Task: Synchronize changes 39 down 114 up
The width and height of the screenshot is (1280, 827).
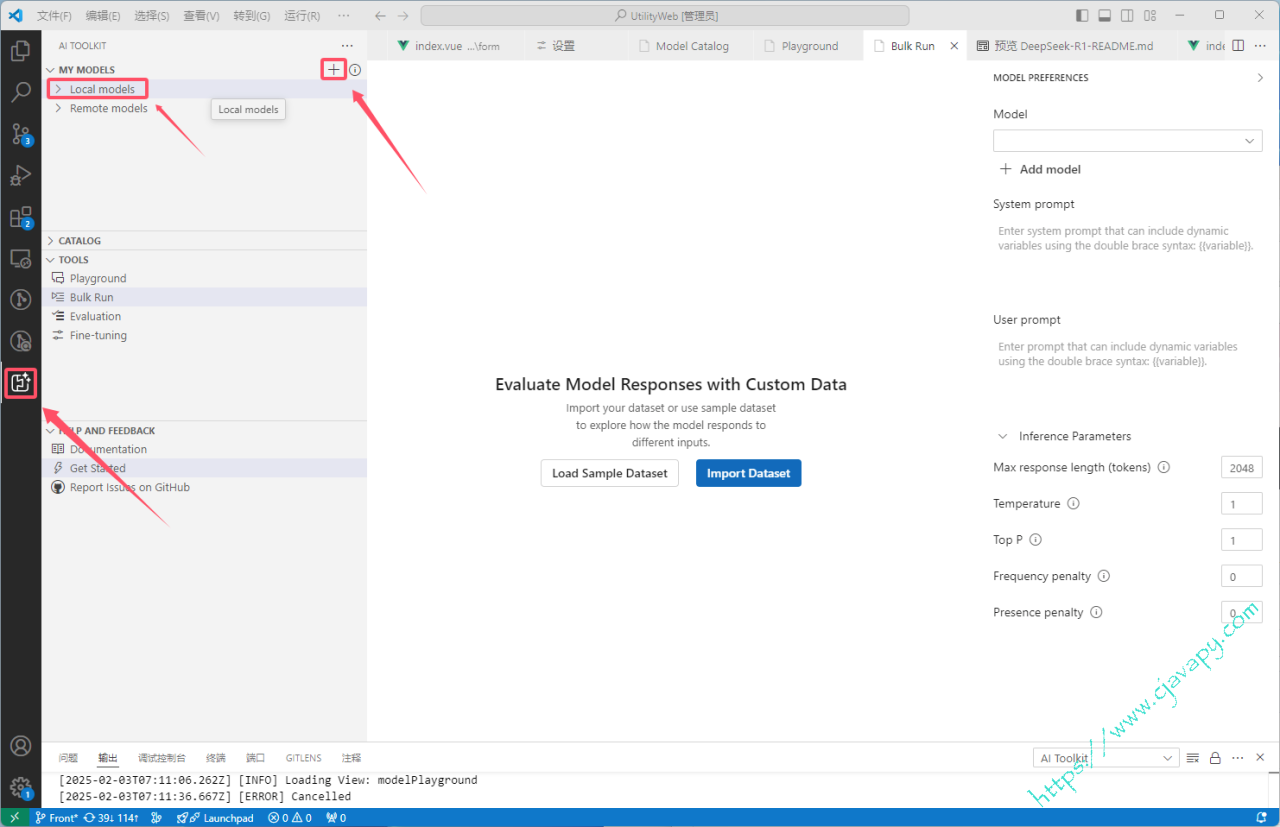Action: click(112, 818)
